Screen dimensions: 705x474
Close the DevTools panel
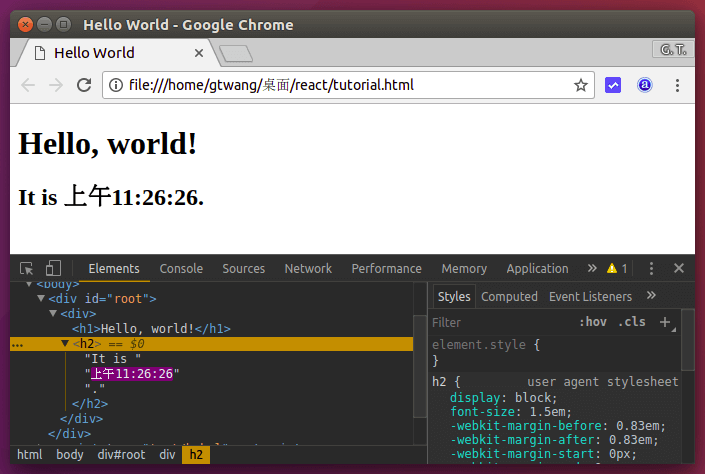(x=679, y=268)
